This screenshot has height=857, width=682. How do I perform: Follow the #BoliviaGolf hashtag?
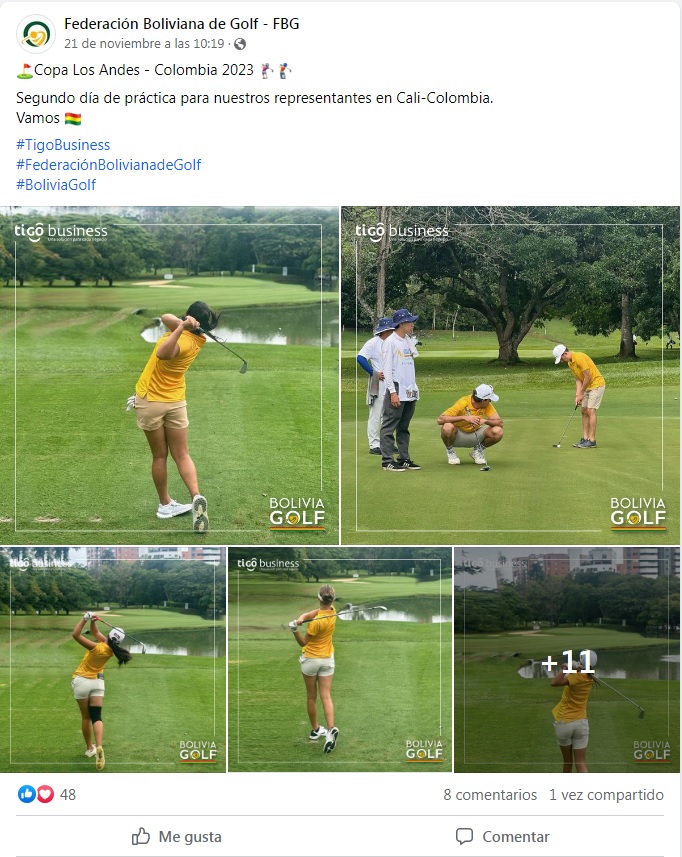56,185
